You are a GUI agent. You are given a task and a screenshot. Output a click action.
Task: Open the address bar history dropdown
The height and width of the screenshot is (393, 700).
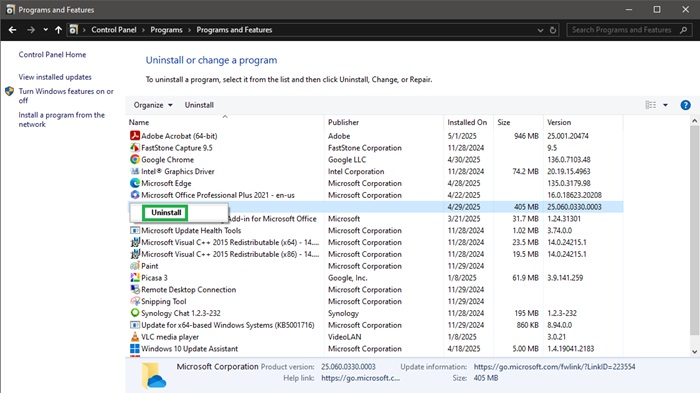(540, 30)
